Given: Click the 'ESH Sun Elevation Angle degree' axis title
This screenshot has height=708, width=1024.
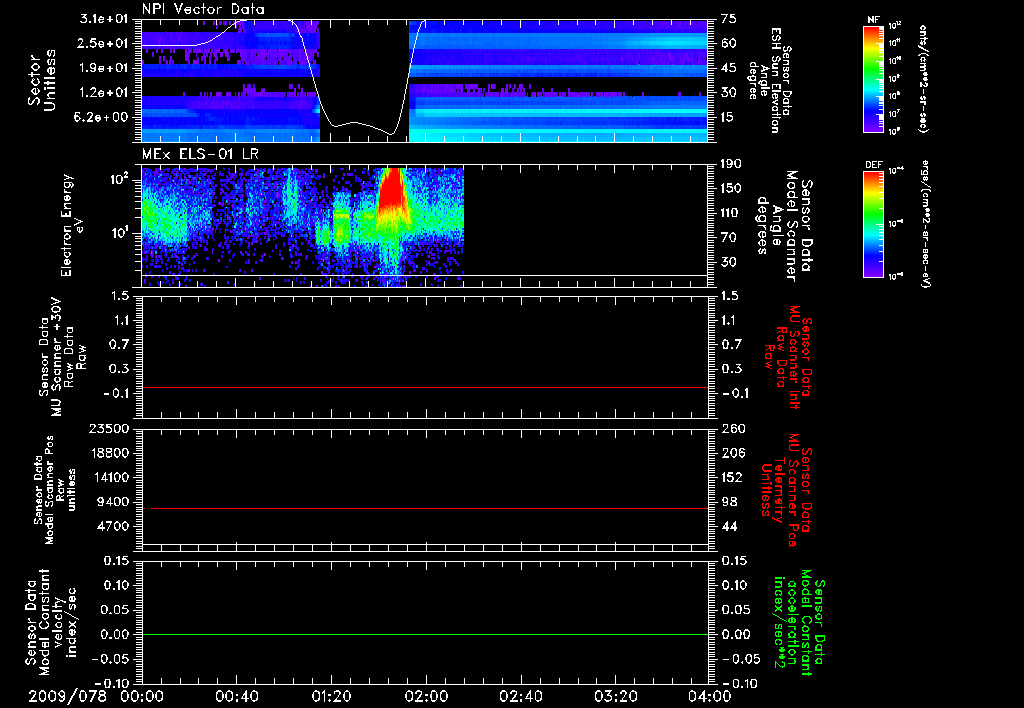Looking at the screenshot, I should click(x=769, y=80).
